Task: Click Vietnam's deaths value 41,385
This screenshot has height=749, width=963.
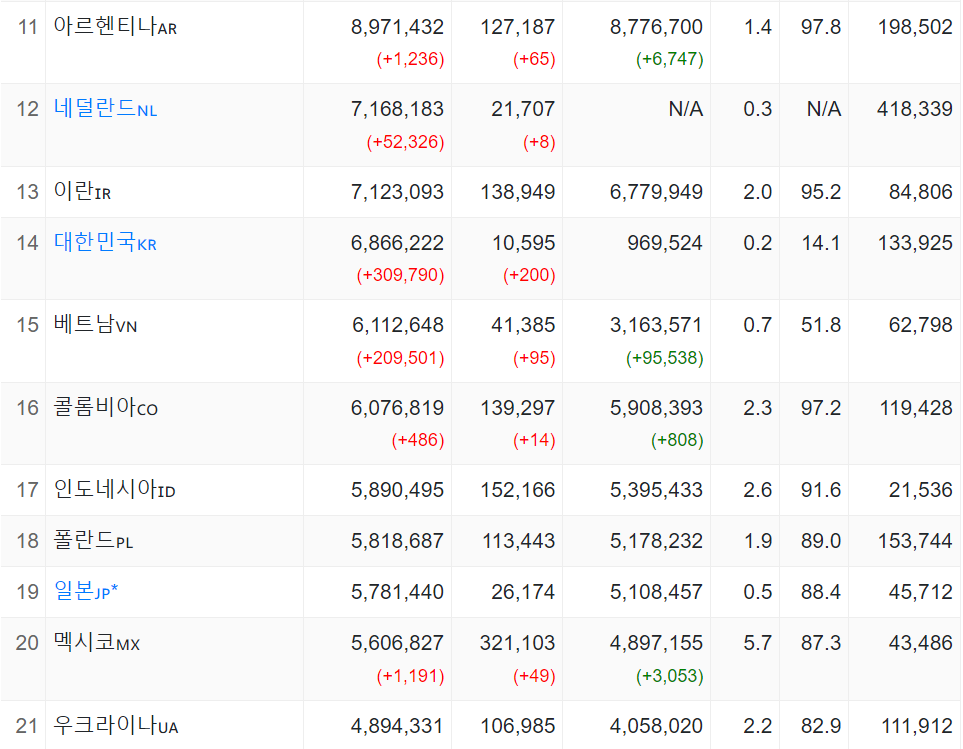Action: [x=523, y=325]
